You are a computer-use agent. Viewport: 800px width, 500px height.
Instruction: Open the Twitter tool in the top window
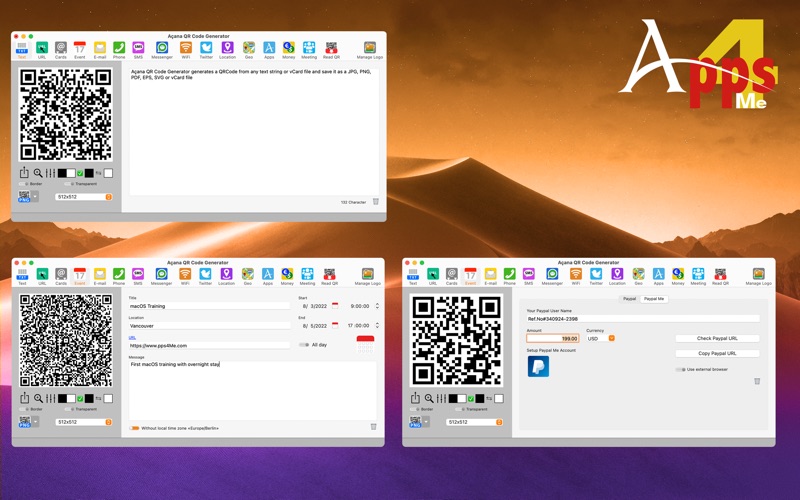[206, 49]
